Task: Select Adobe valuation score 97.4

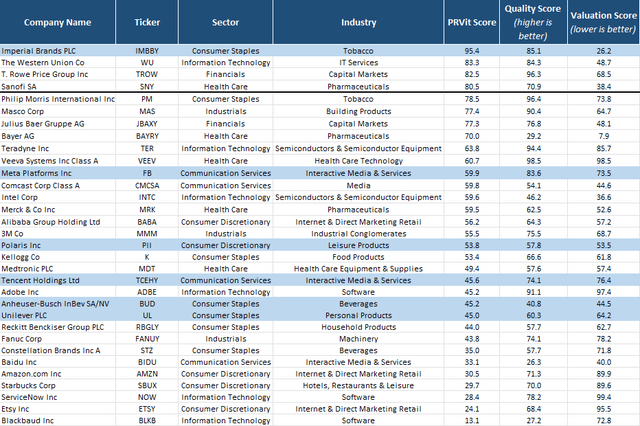Action: tap(603, 293)
